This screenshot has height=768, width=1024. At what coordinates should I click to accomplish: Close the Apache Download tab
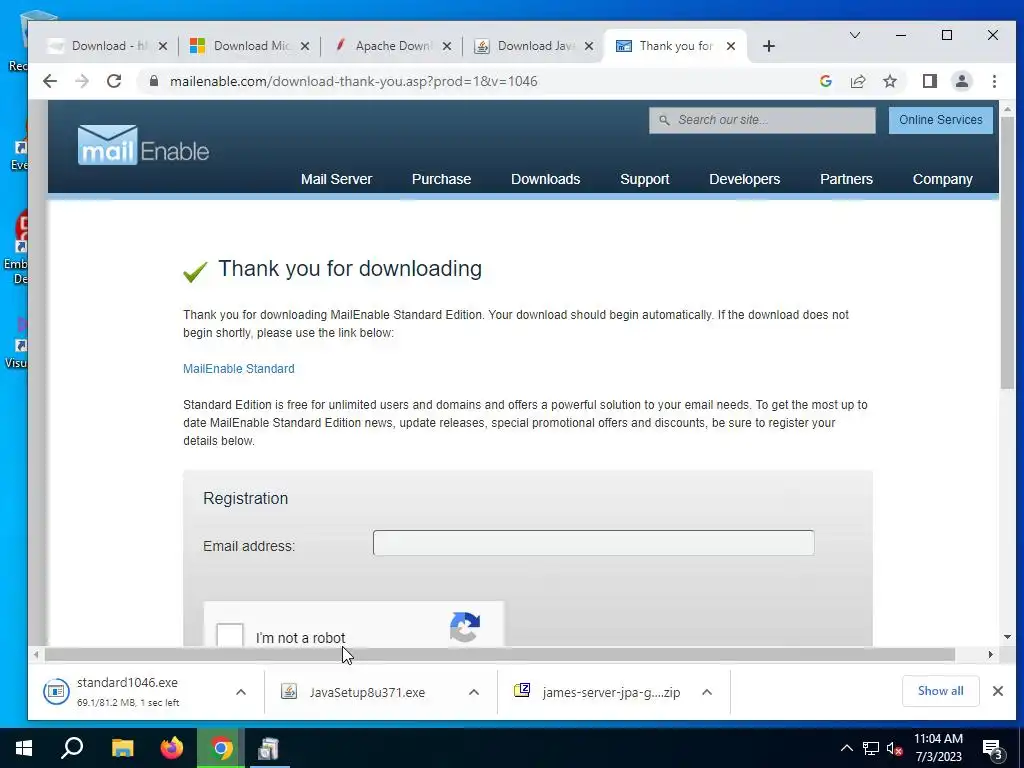point(447,46)
